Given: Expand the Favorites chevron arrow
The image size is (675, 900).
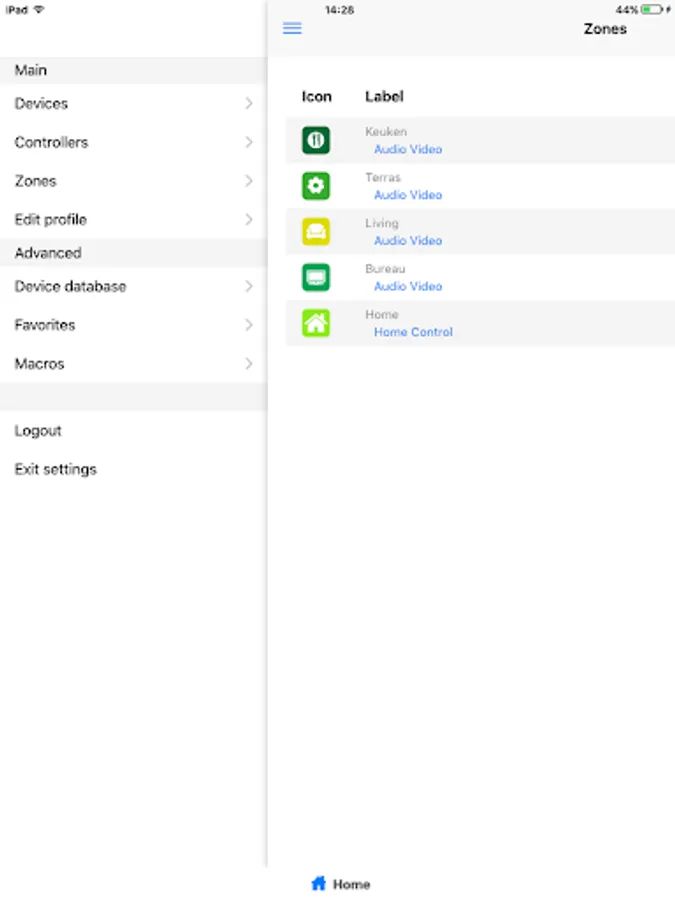Looking at the screenshot, I should tap(249, 325).
